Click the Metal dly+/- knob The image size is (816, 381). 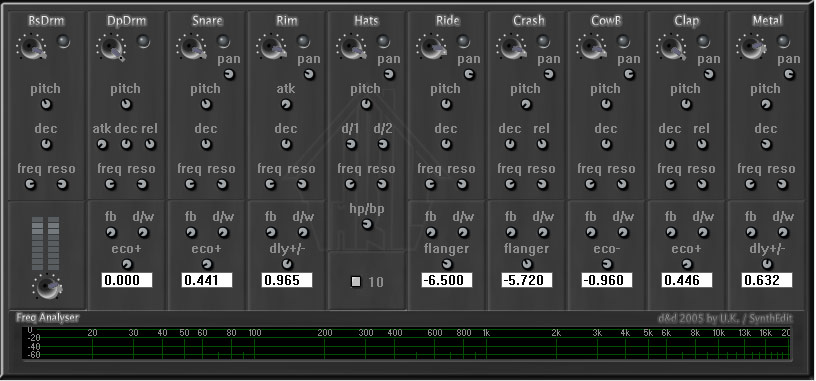(767, 264)
